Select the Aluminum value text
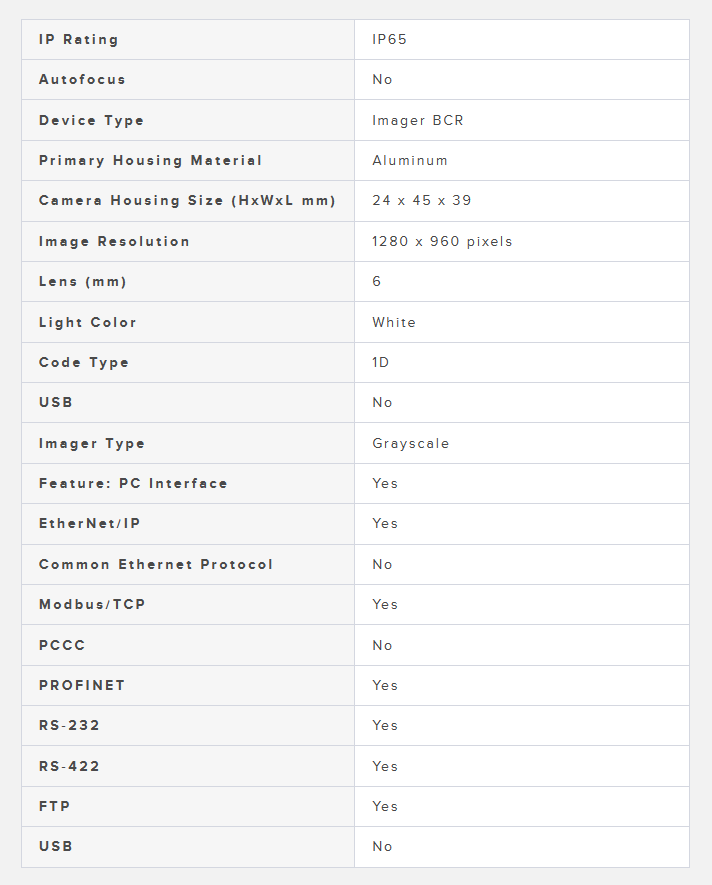 (410, 161)
